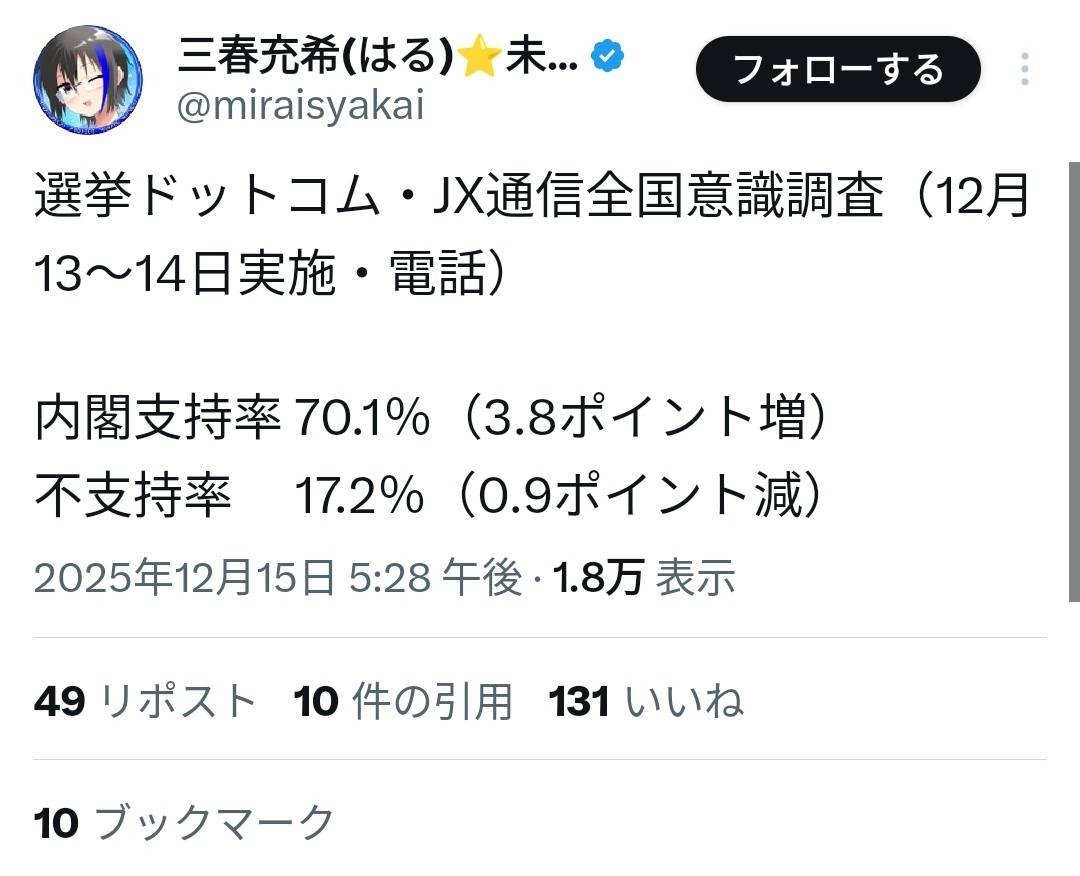Open the 2025年12月15日 5:28 午後 timestamp
Viewport: 1080px width, 876px height.
277,578
